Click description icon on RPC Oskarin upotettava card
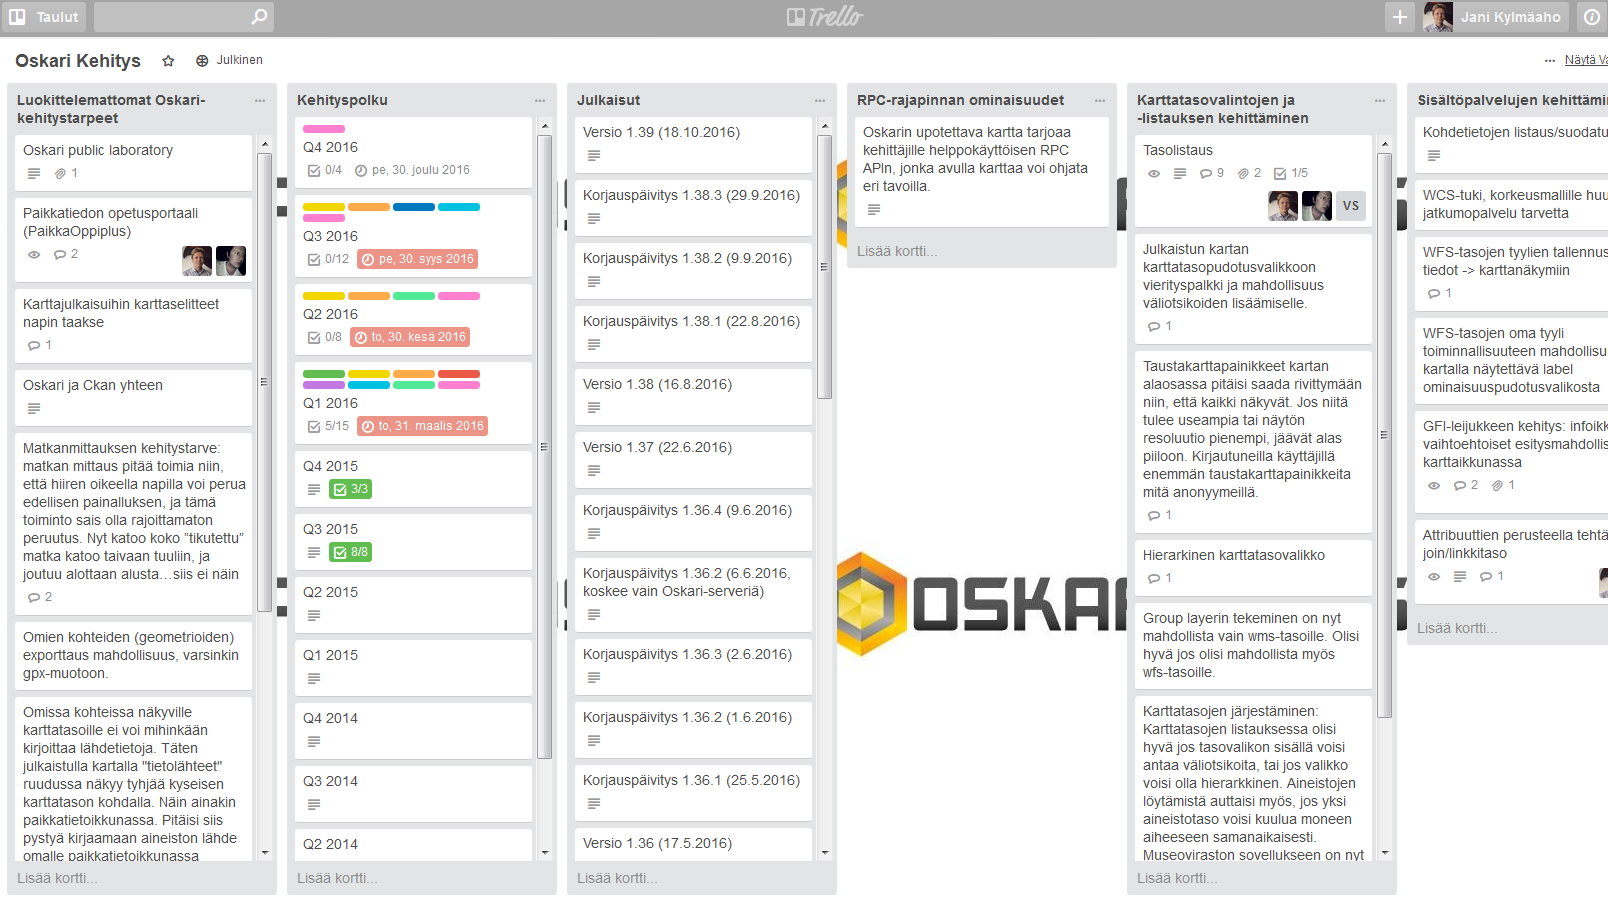1608x904 pixels. 874,209
